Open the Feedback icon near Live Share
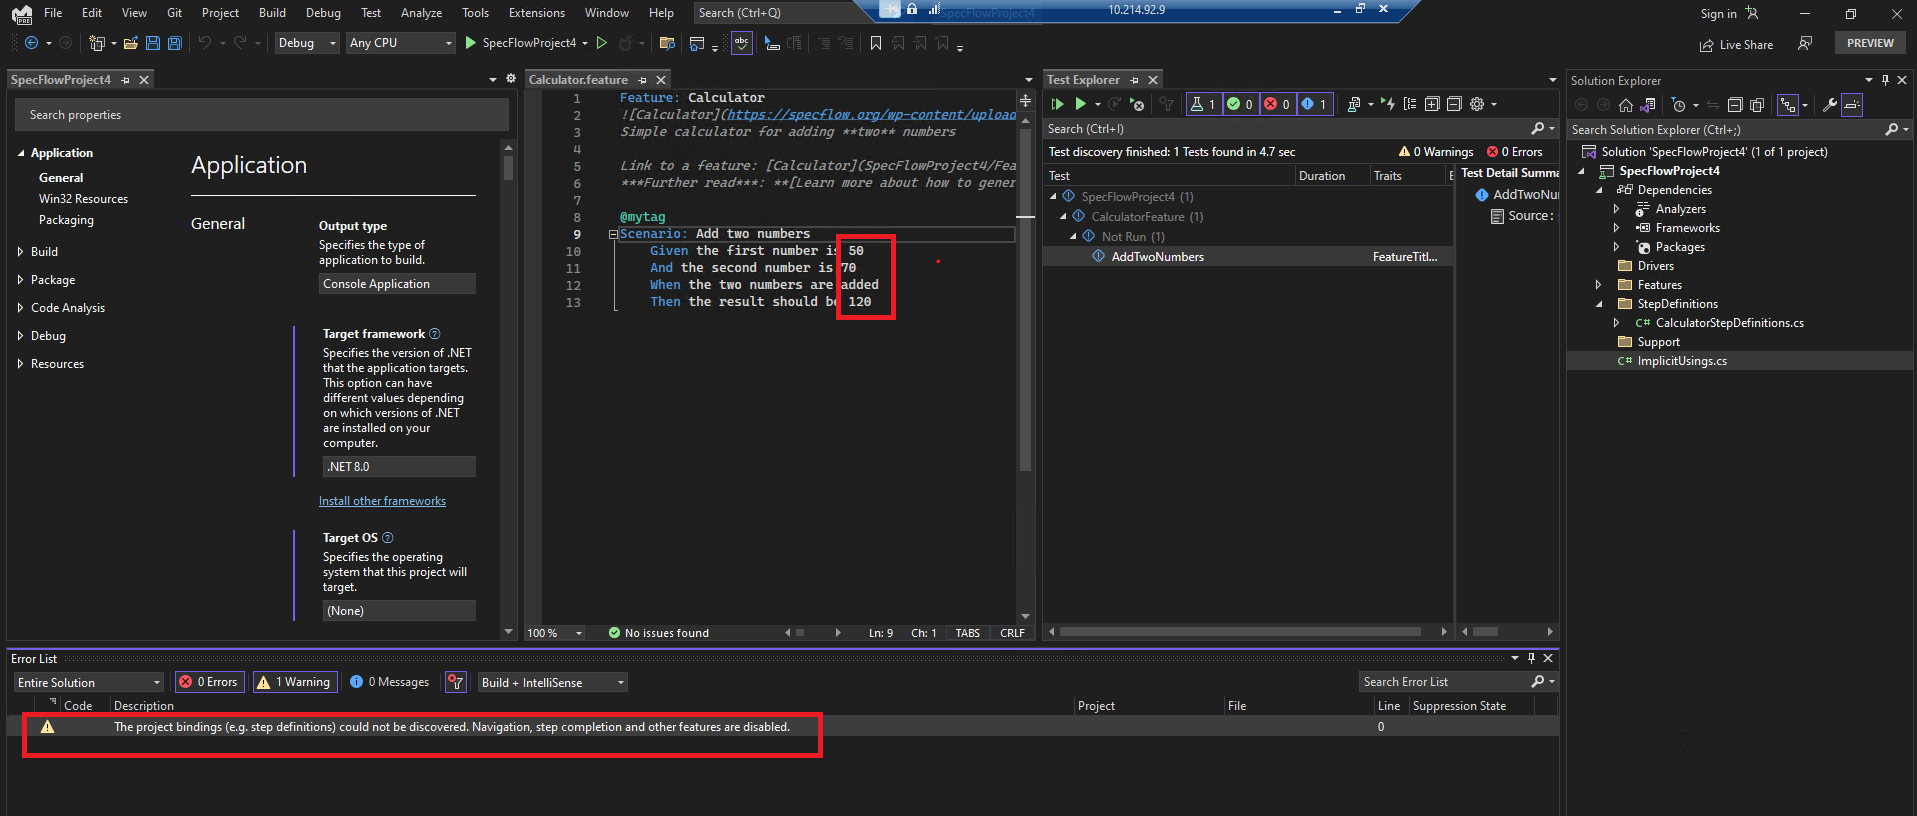This screenshot has width=1917, height=816. [1805, 44]
